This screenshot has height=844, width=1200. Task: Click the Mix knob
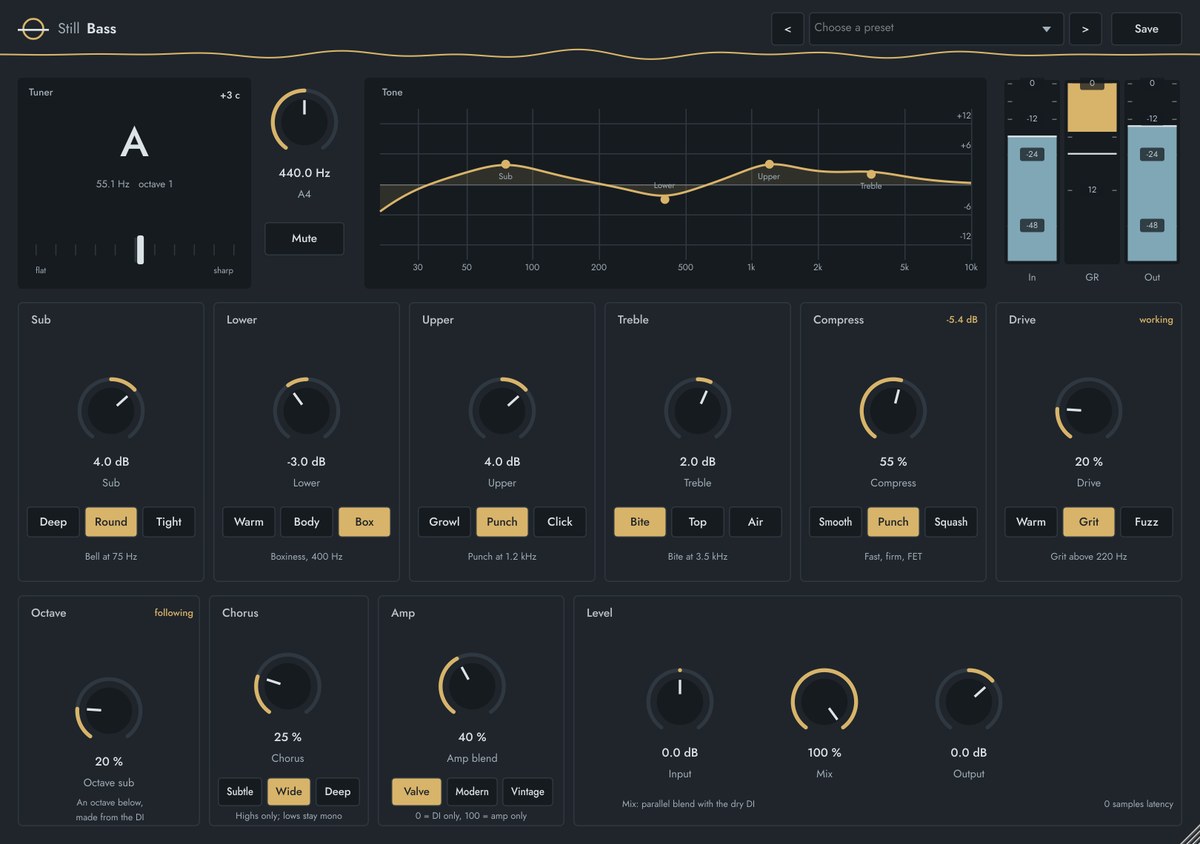[824, 701]
